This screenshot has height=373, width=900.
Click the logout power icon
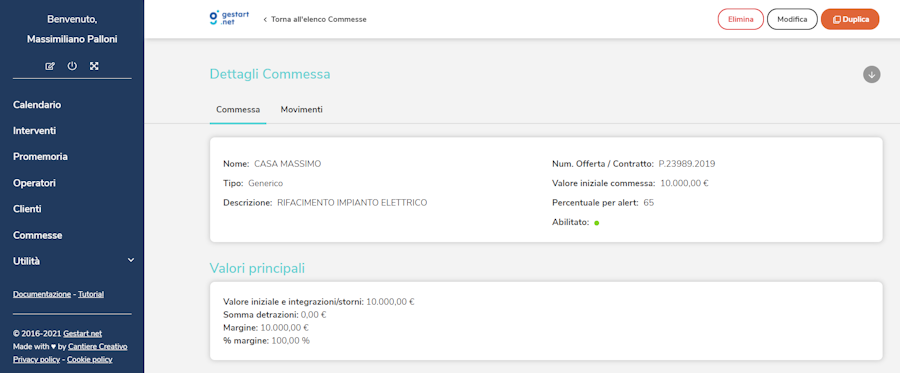click(x=72, y=66)
